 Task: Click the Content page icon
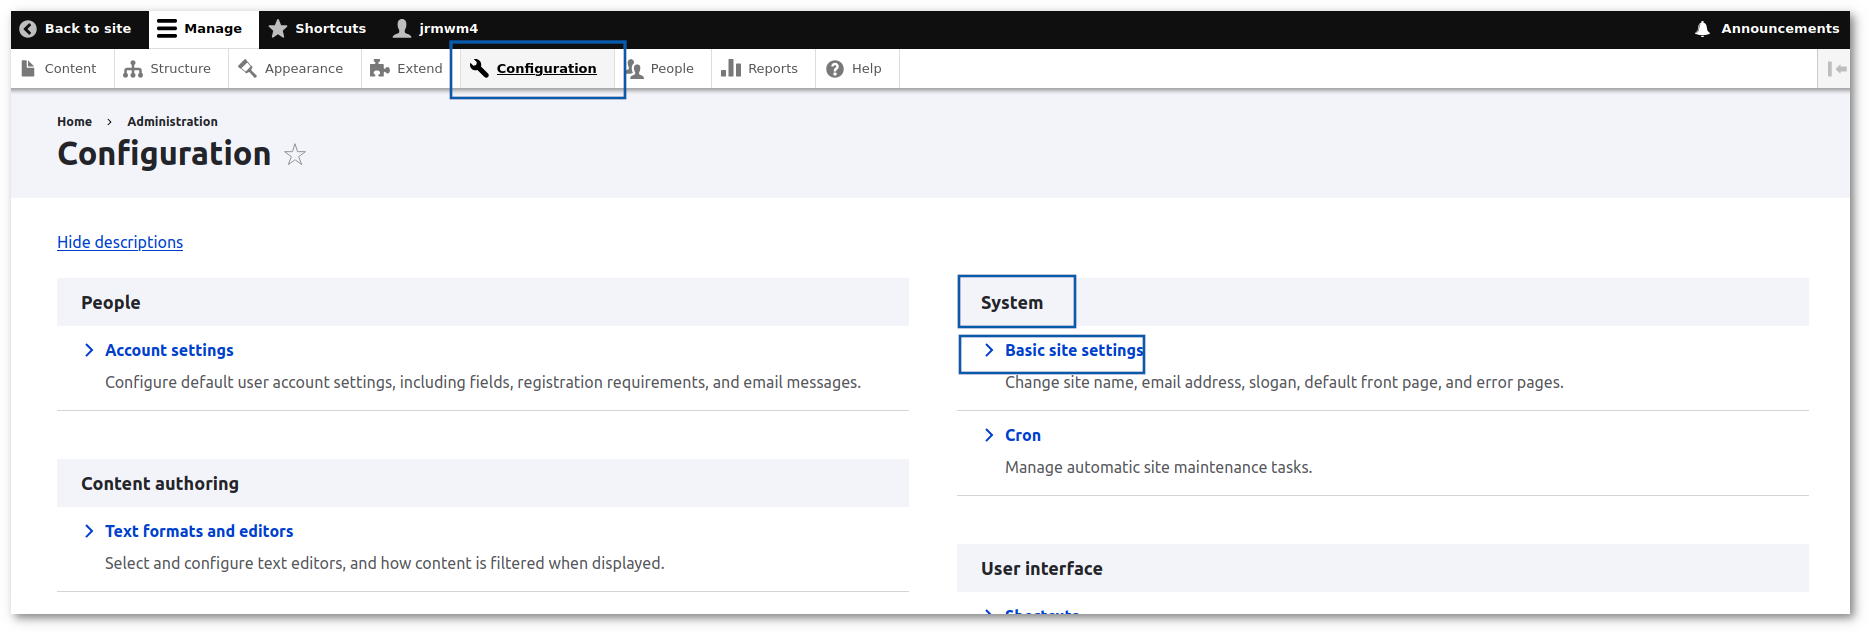coord(28,68)
